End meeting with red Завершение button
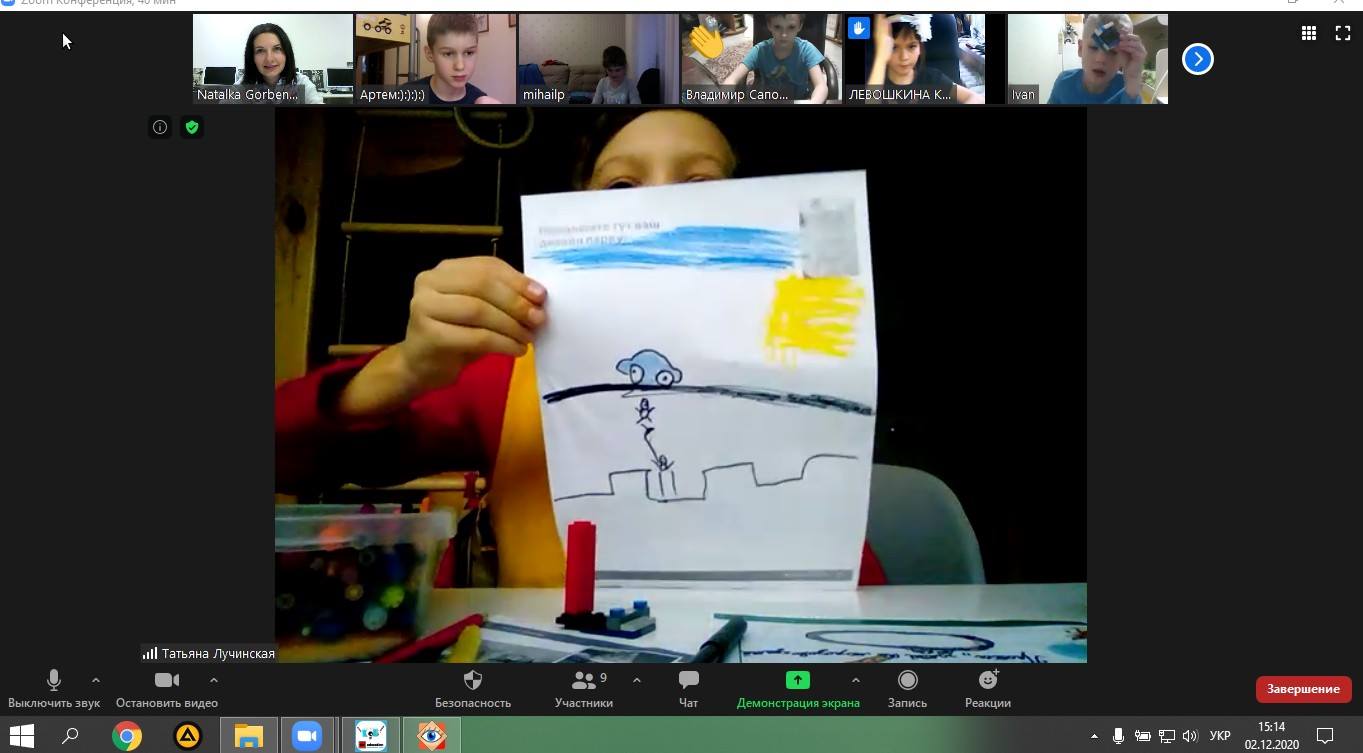 tap(1303, 689)
